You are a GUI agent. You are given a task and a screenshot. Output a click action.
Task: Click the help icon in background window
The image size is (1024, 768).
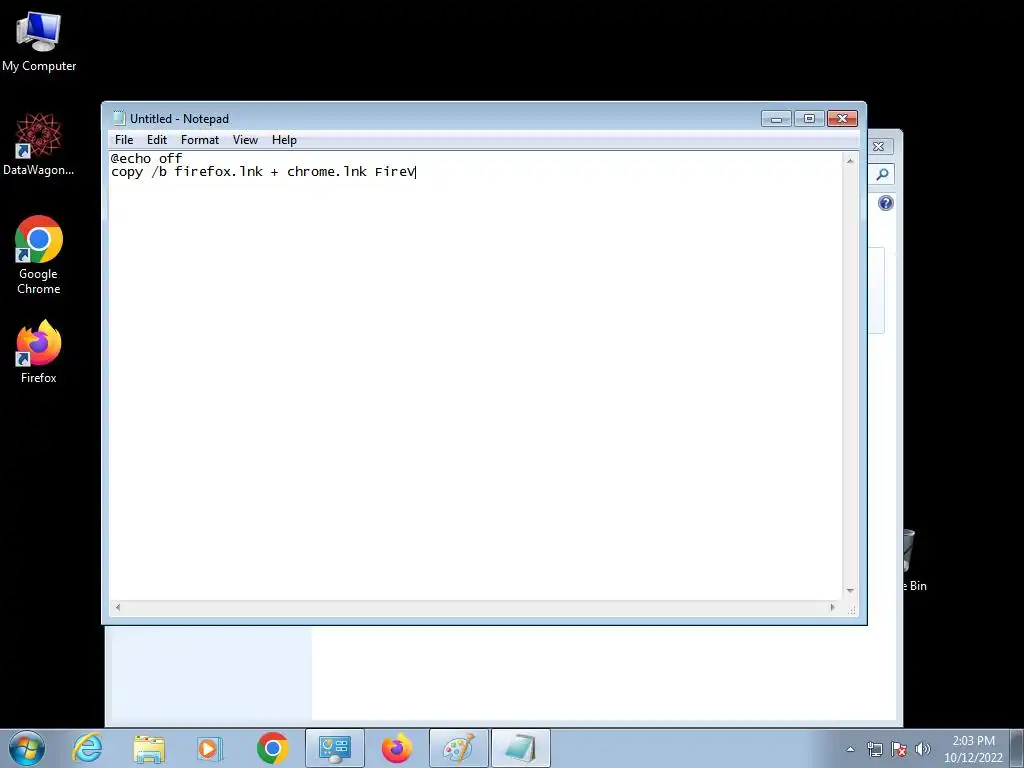tap(886, 203)
